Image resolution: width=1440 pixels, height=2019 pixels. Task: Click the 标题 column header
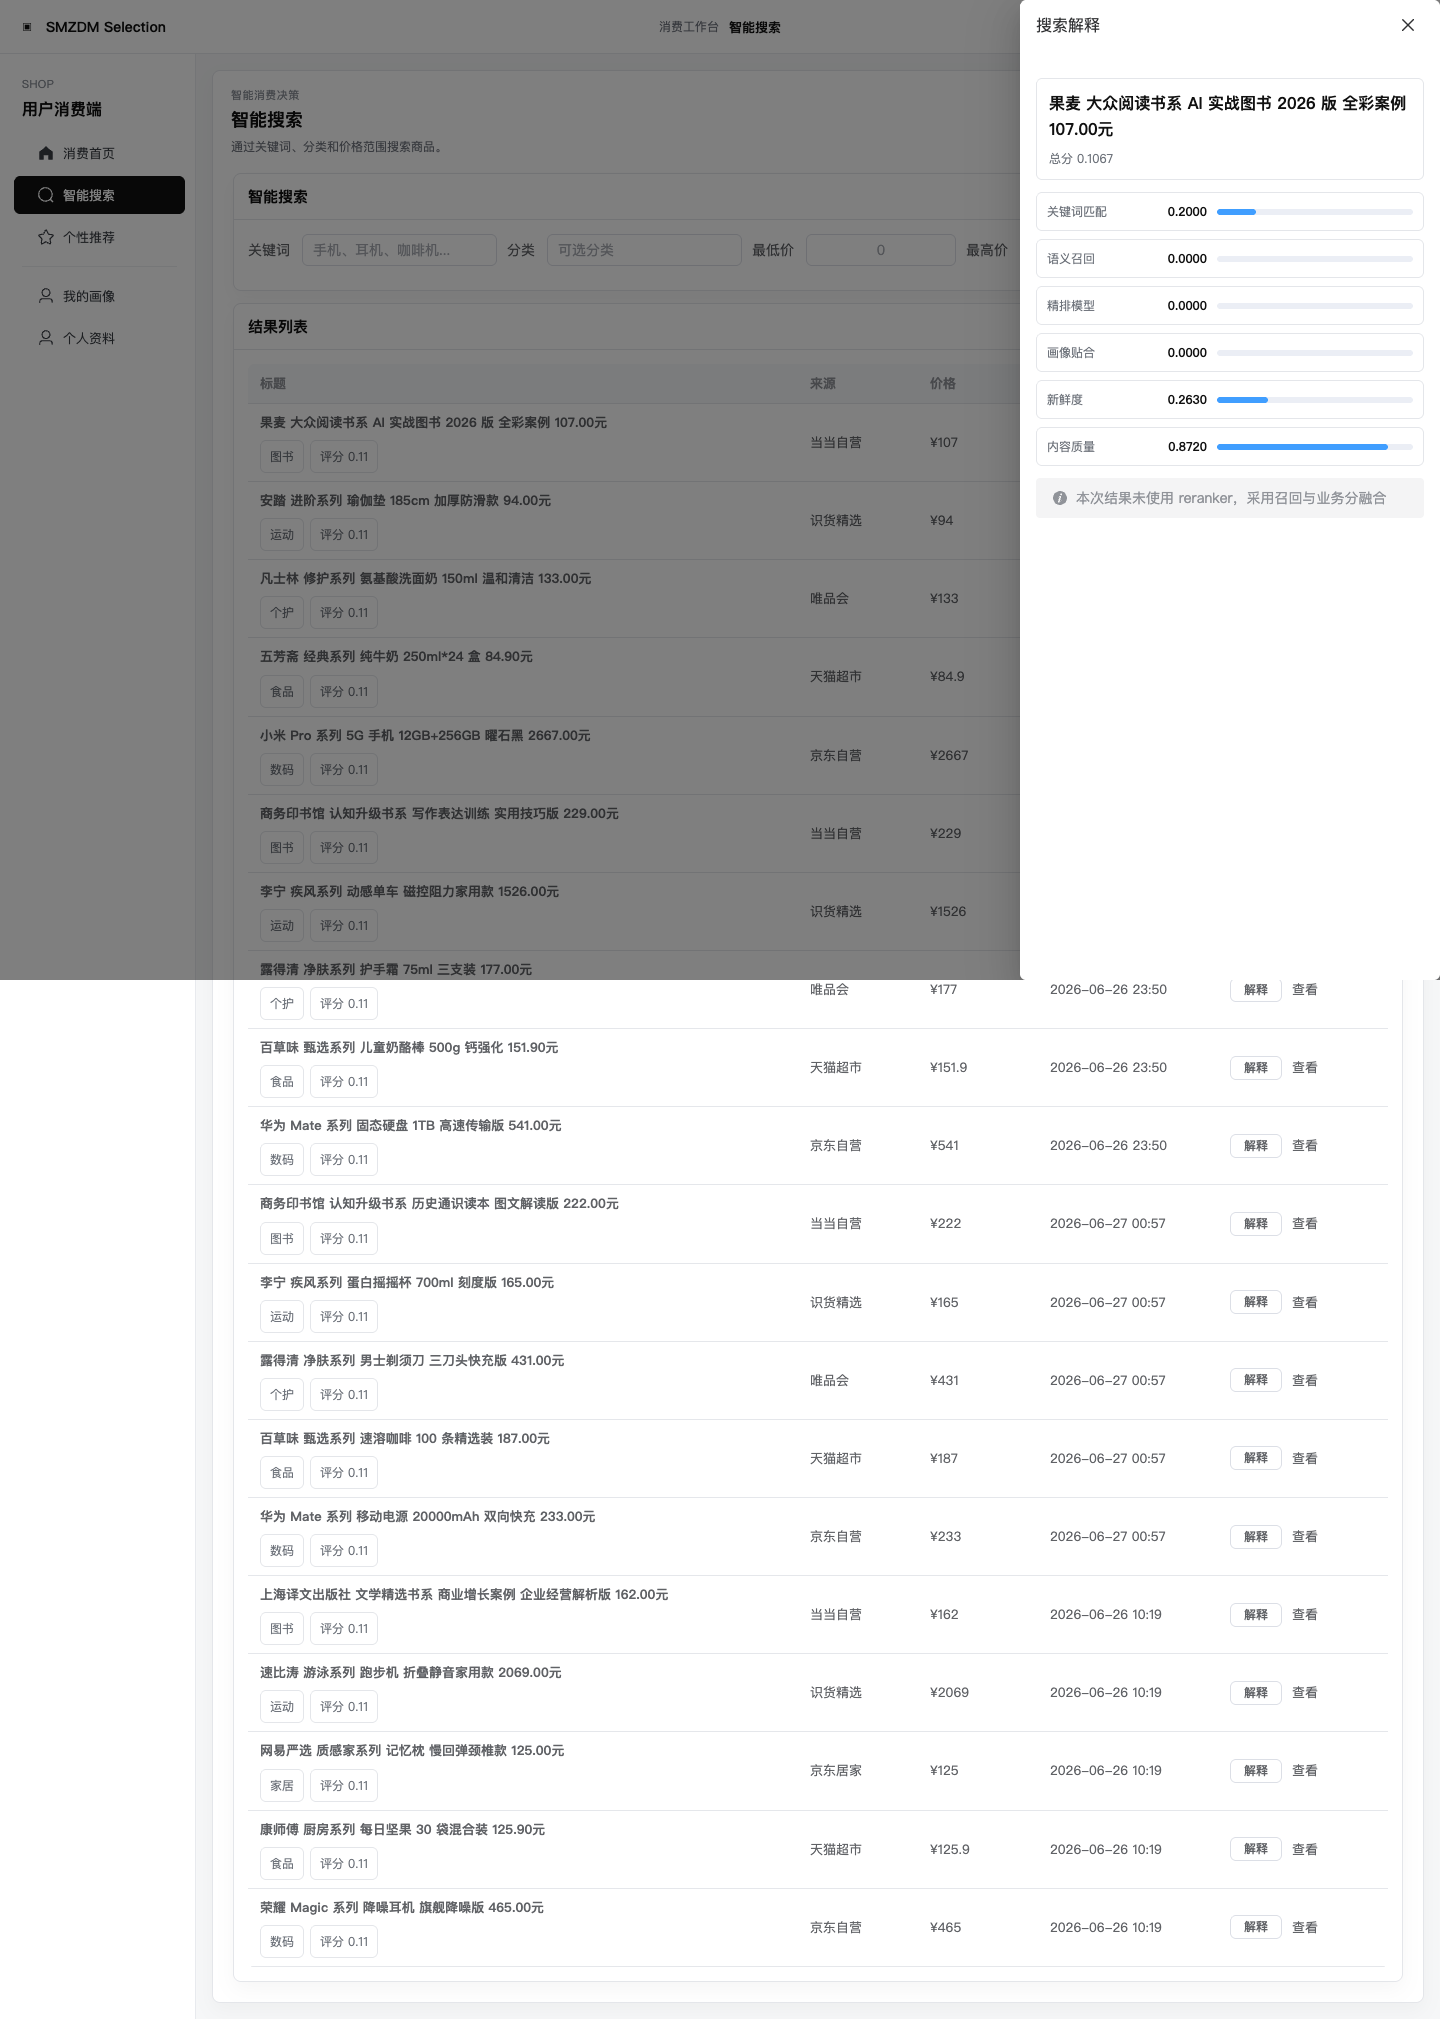coord(273,384)
